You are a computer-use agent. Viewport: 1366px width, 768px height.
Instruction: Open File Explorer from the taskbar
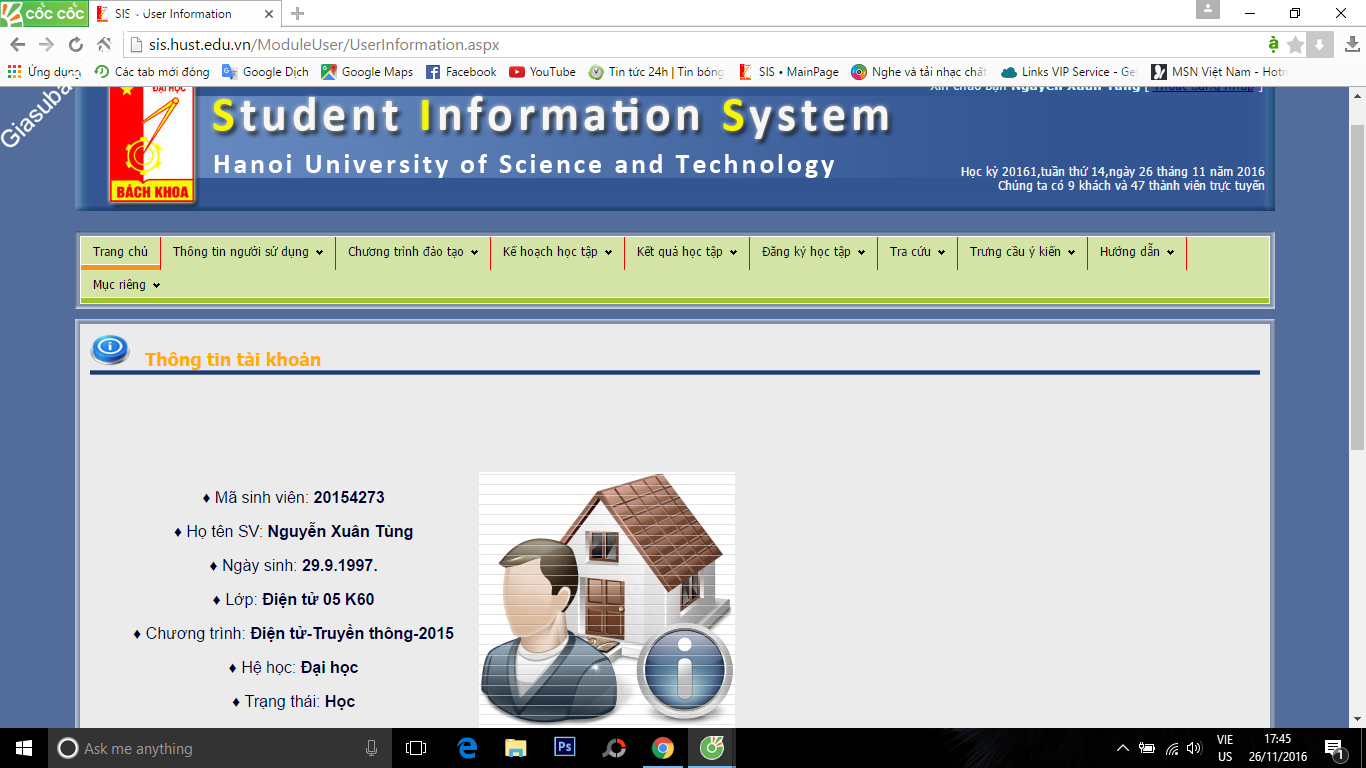click(515, 748)
